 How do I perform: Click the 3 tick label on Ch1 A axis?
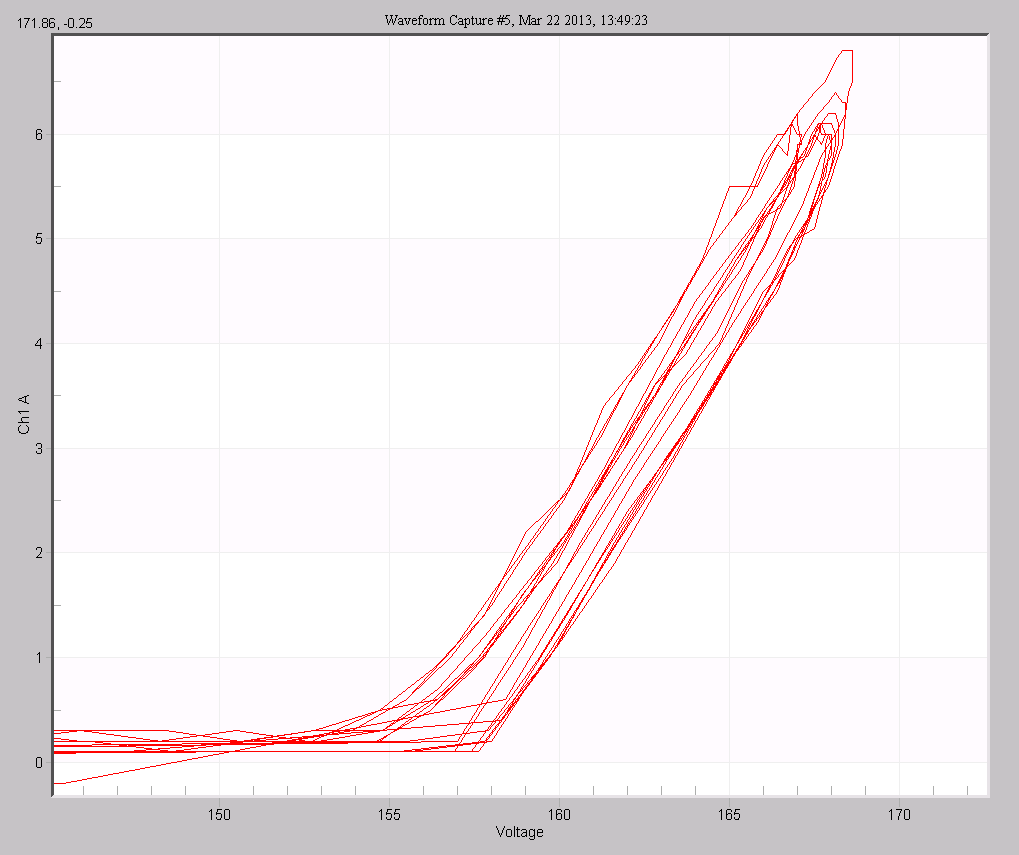(x=37, y=448)
